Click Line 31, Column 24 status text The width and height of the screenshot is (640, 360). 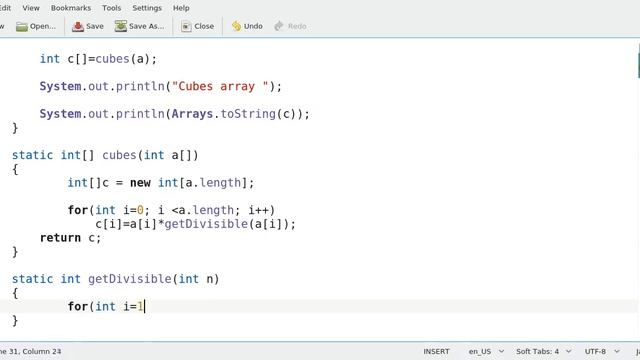pyautogui.click(x=31, y=351)
